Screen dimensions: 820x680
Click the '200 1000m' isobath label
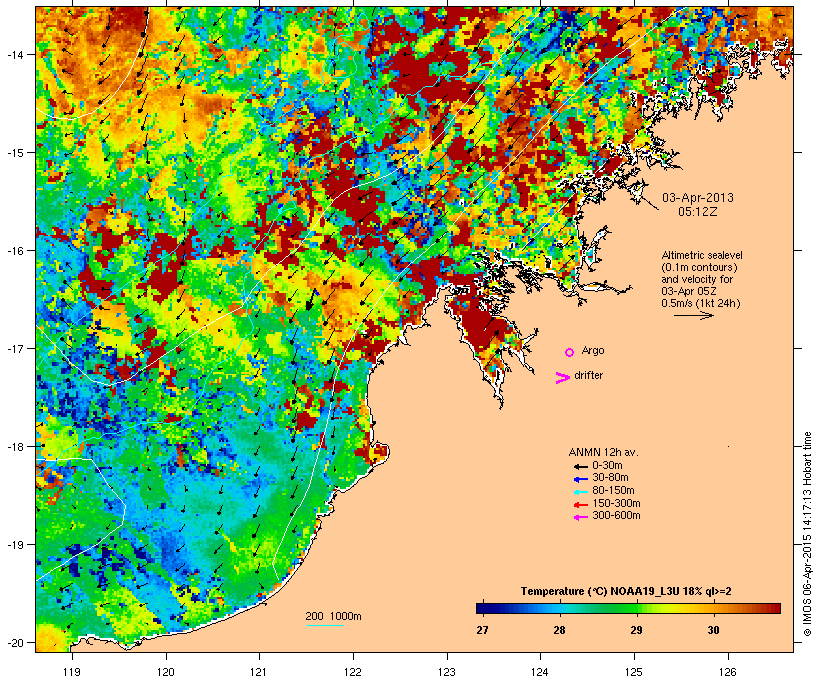[333, 616]
